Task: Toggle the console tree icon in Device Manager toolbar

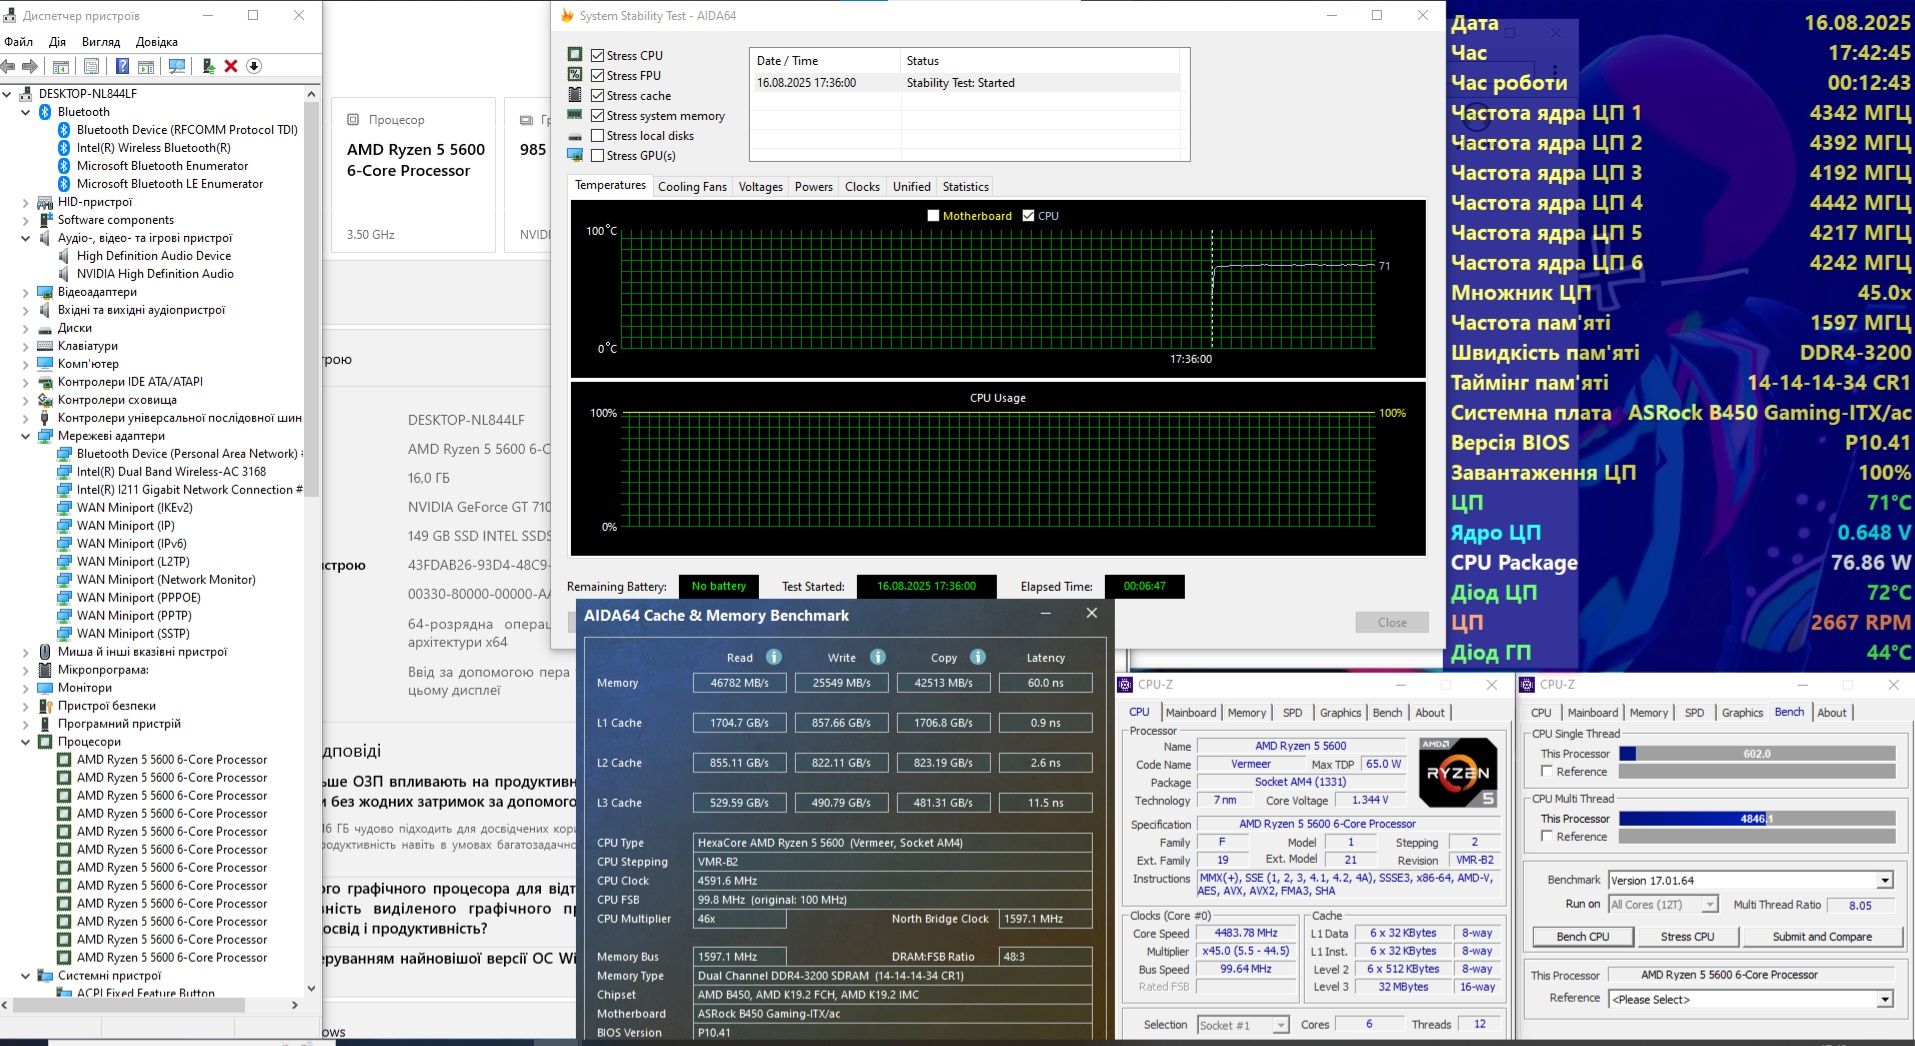Action: tap(61, 66)
